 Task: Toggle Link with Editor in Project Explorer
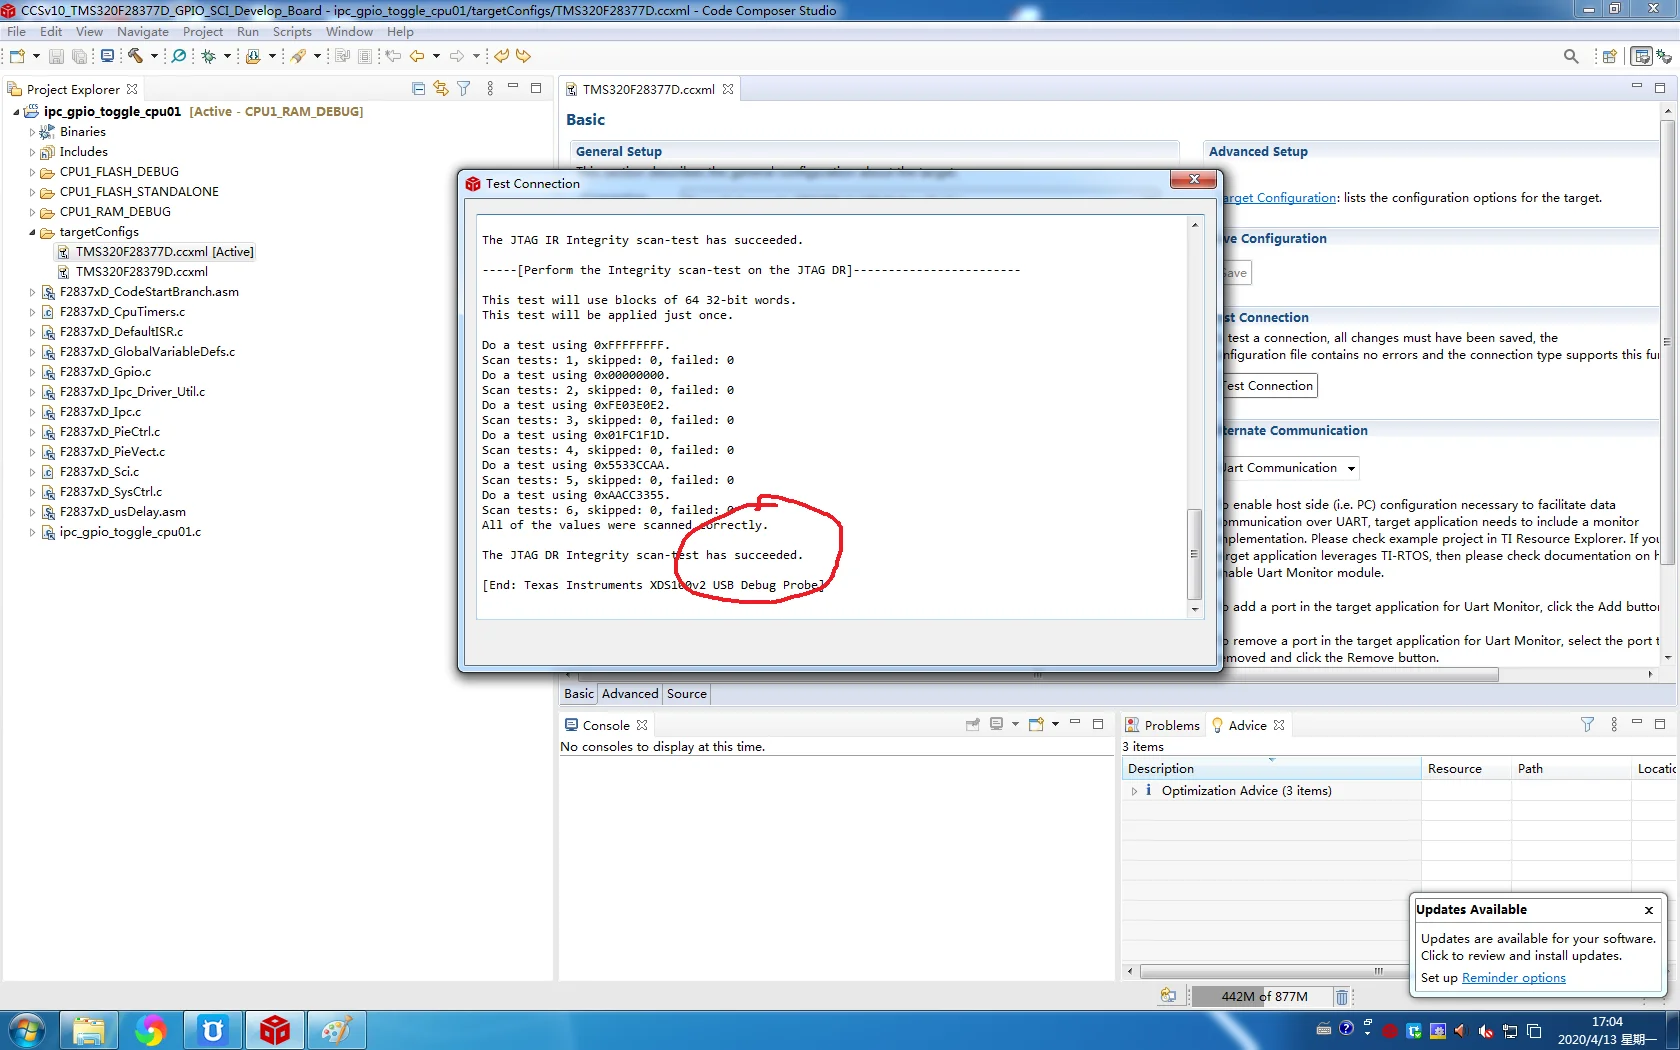click(441, 89)
